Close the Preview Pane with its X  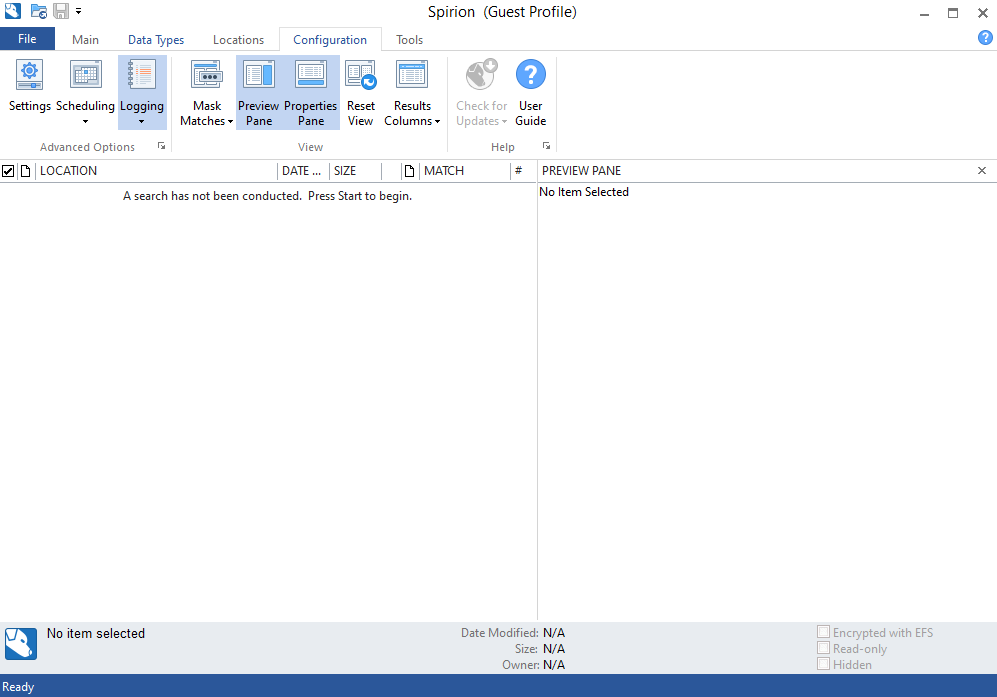pyautogui.click(x=982, y=170)
